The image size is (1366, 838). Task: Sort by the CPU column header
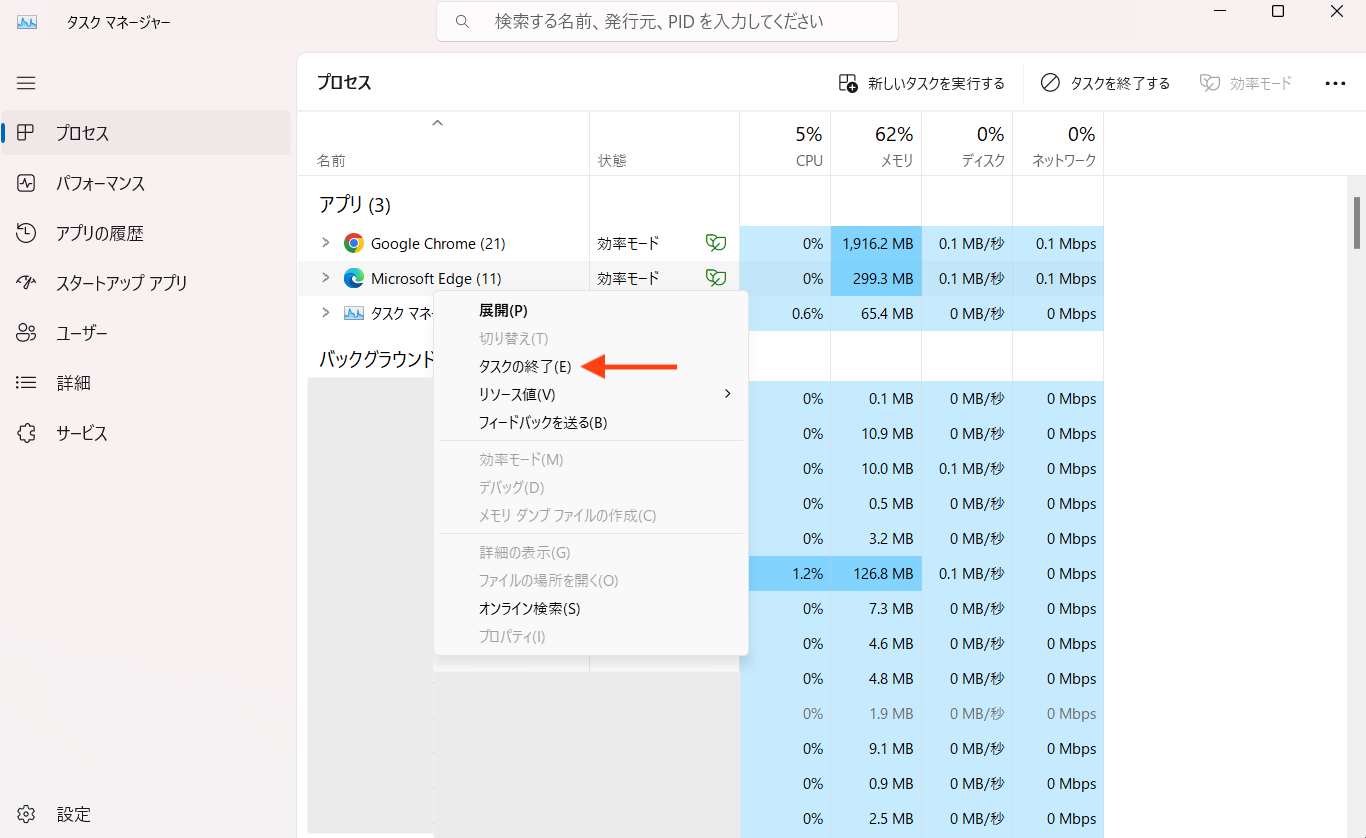pyautogui.click(x=785, y=144)
